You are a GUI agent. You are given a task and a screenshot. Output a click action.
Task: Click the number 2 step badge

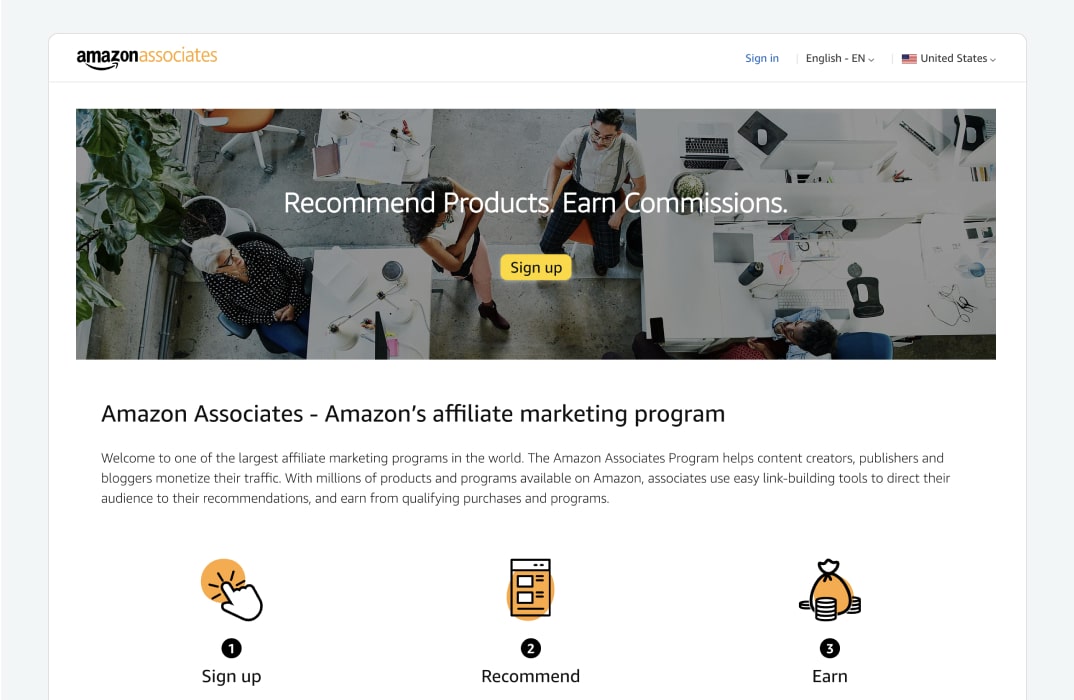530,648
